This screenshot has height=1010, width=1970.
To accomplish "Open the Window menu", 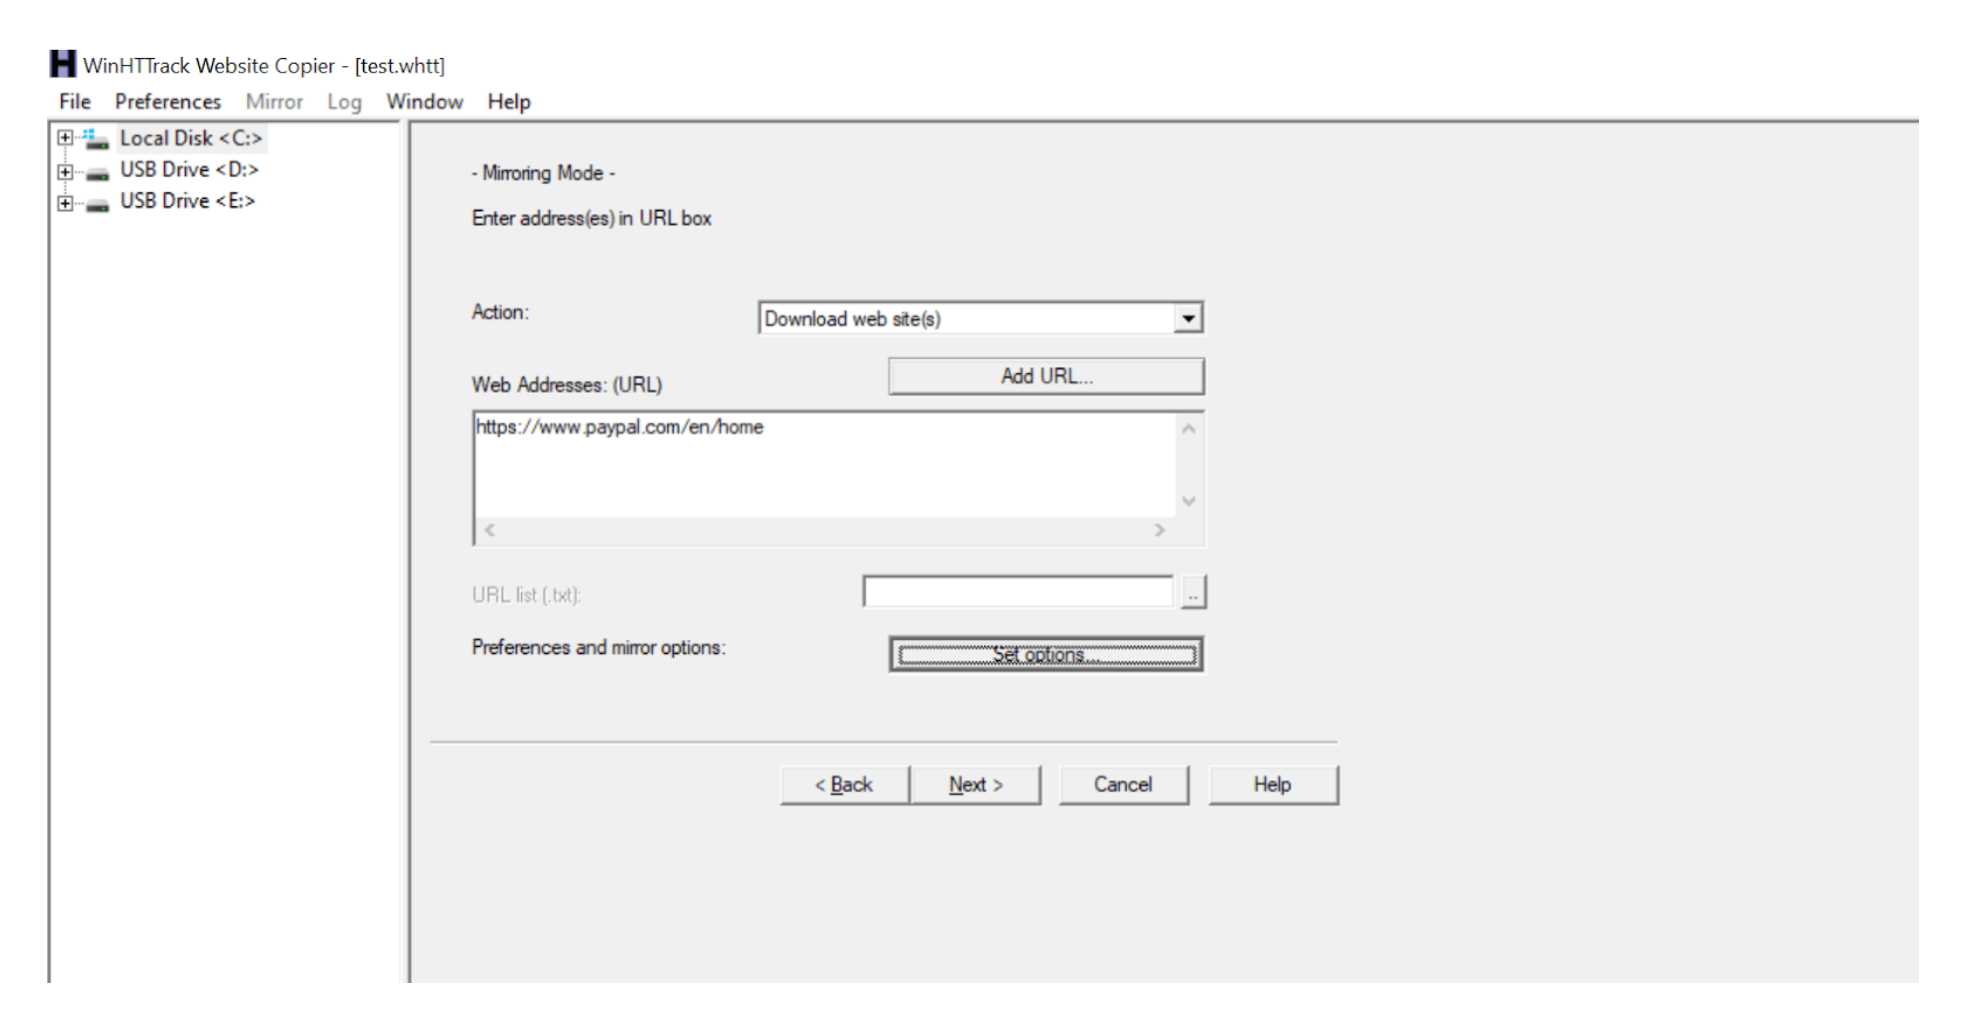I will pyautogui.click(x=424, y=101).
